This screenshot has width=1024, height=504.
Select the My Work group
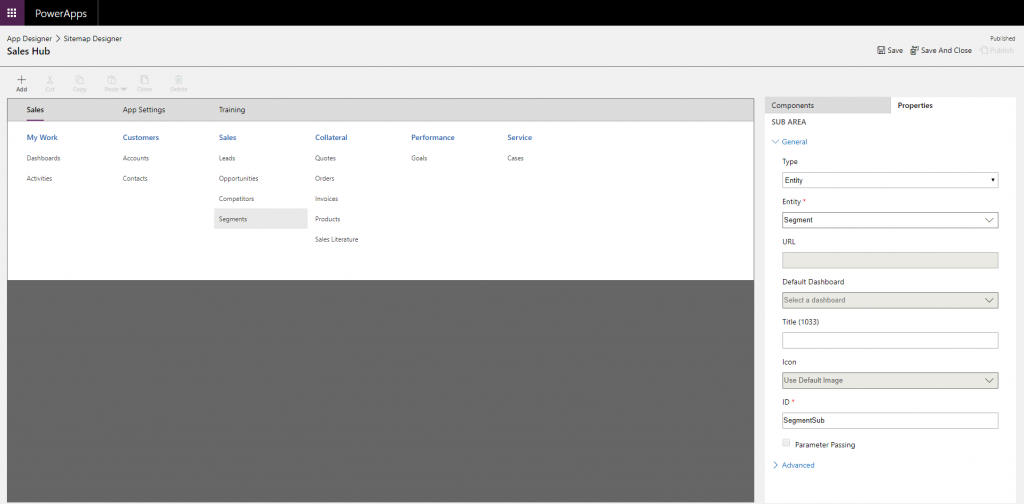coord(42,138)
